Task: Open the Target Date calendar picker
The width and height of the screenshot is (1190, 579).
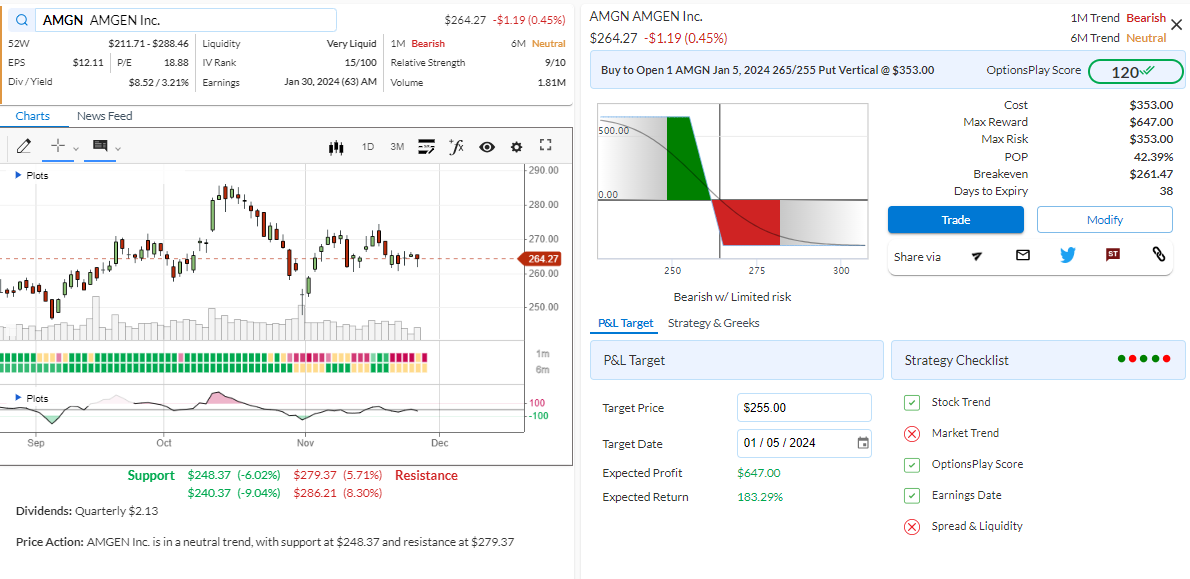Action: tap(863, 443)
